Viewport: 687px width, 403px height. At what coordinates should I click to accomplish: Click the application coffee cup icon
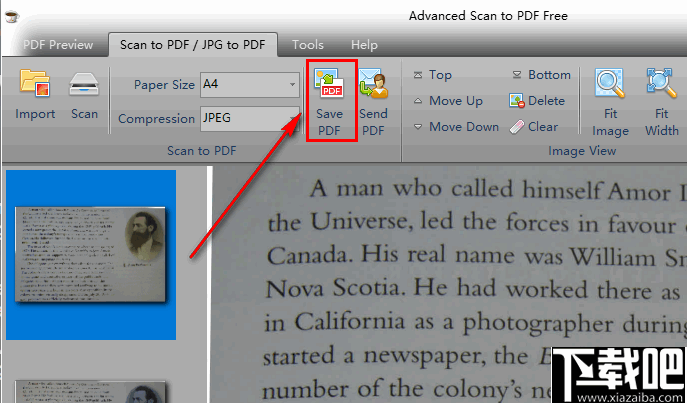(11, 17)
